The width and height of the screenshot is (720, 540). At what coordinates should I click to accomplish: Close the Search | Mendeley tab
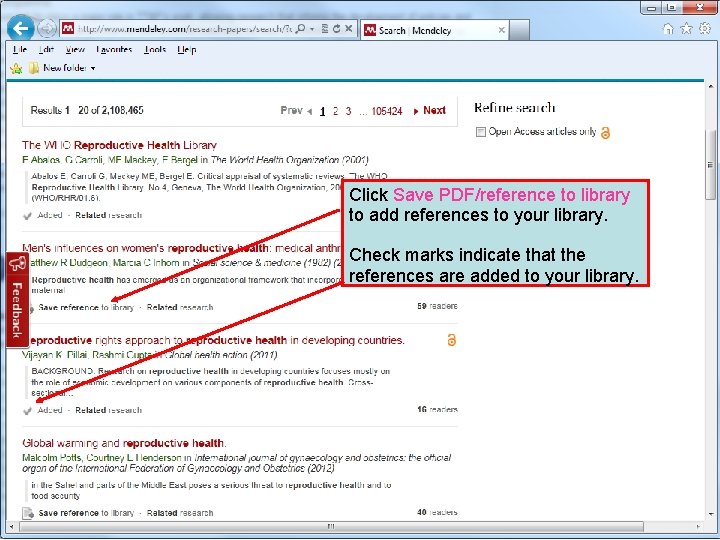(501, 30)
